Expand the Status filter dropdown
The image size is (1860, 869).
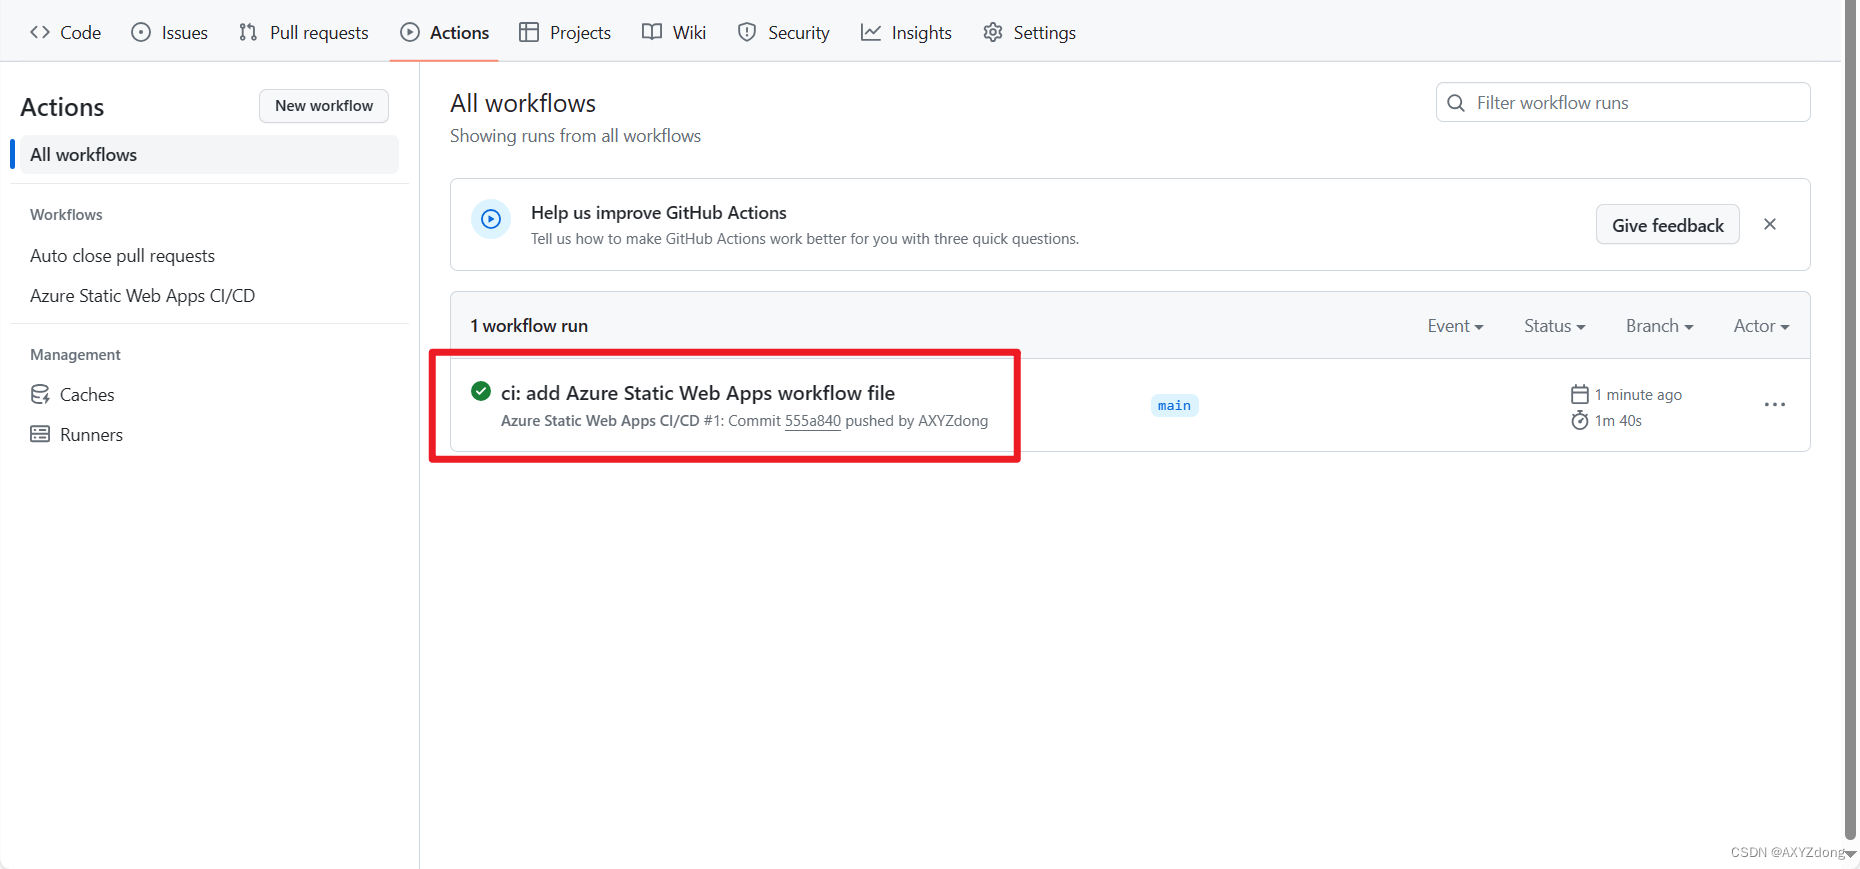(1554, 326)
